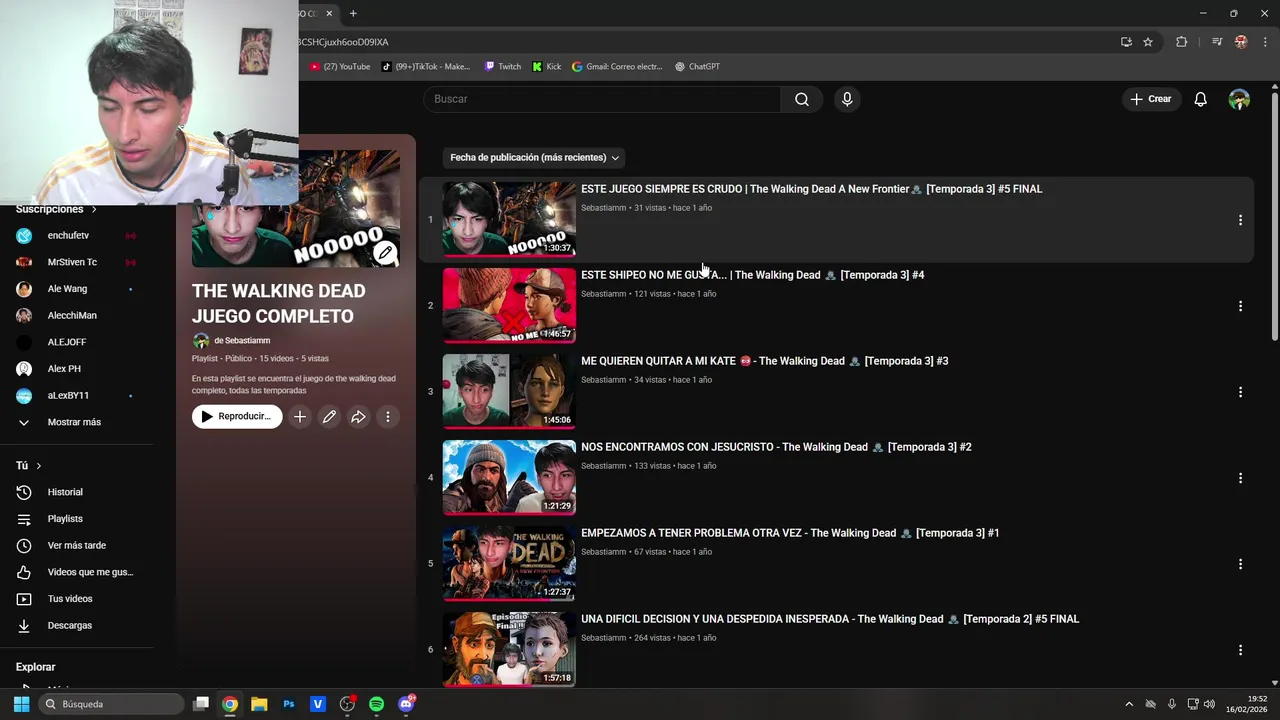Screen dimensions: 1280x720
Task: Open options for ME QUIEREN QUITAR A MI KATE
Action: (x=1240, y=392)
